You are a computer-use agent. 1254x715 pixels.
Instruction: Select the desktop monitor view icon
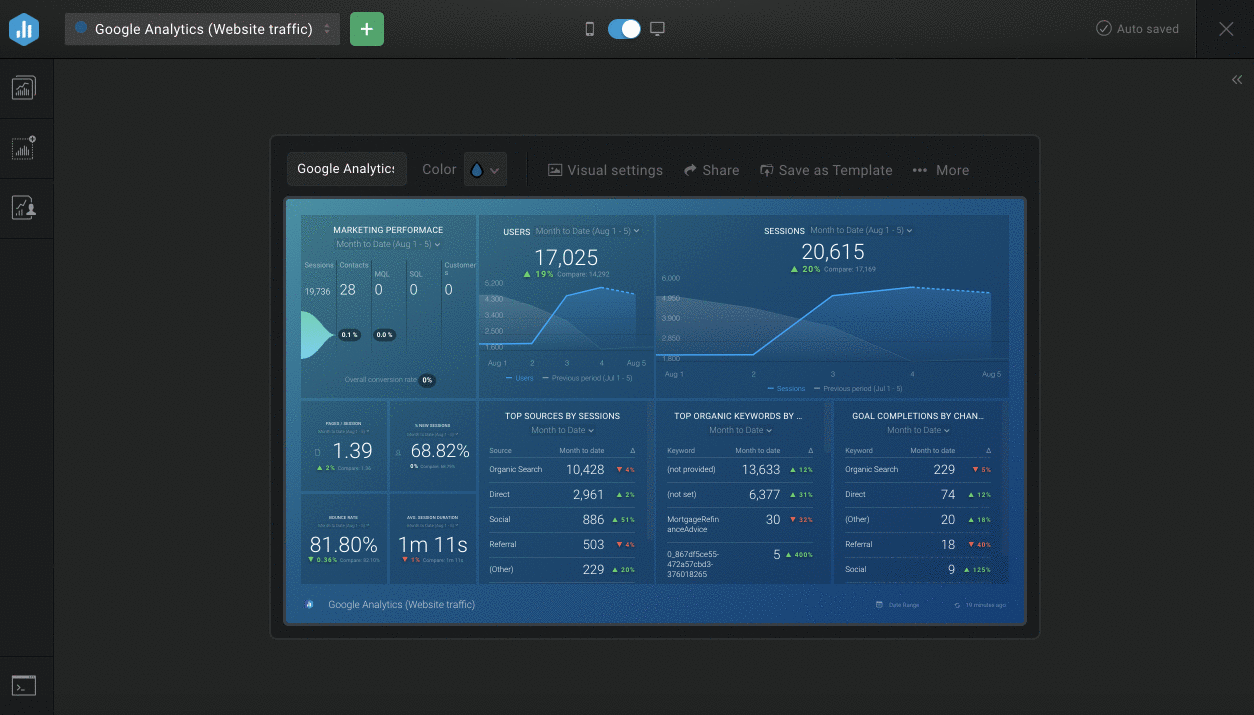point(657,29)
